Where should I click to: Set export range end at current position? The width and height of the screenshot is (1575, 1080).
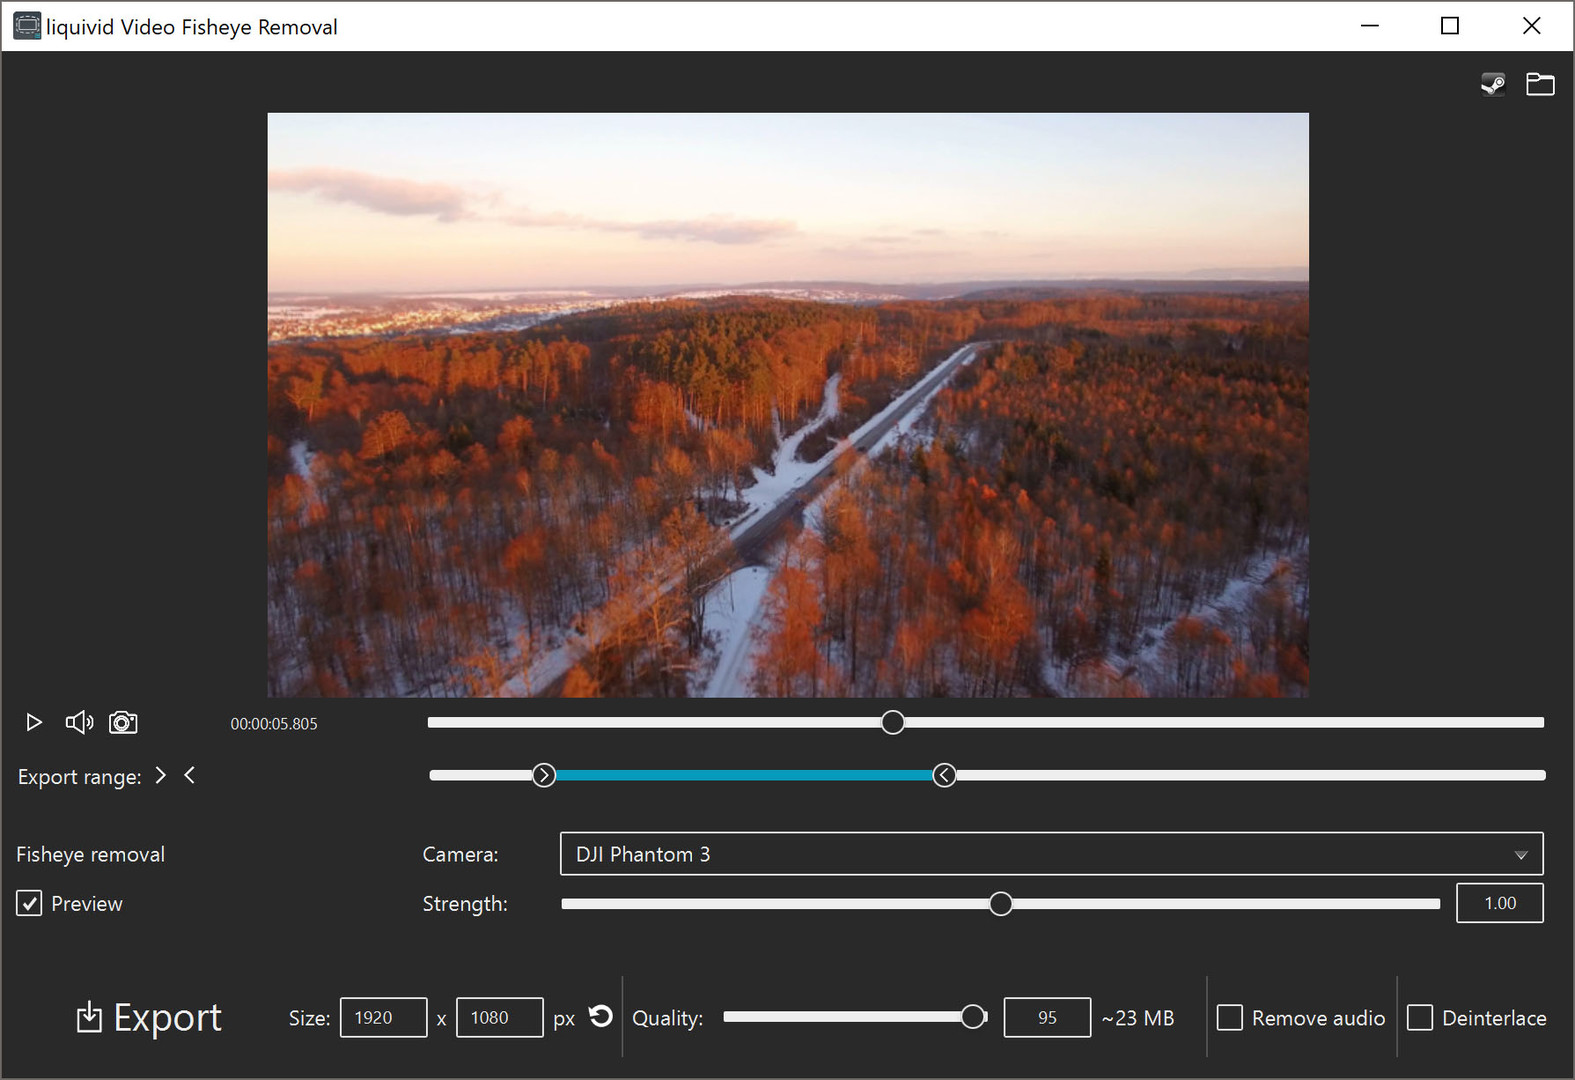189,775
